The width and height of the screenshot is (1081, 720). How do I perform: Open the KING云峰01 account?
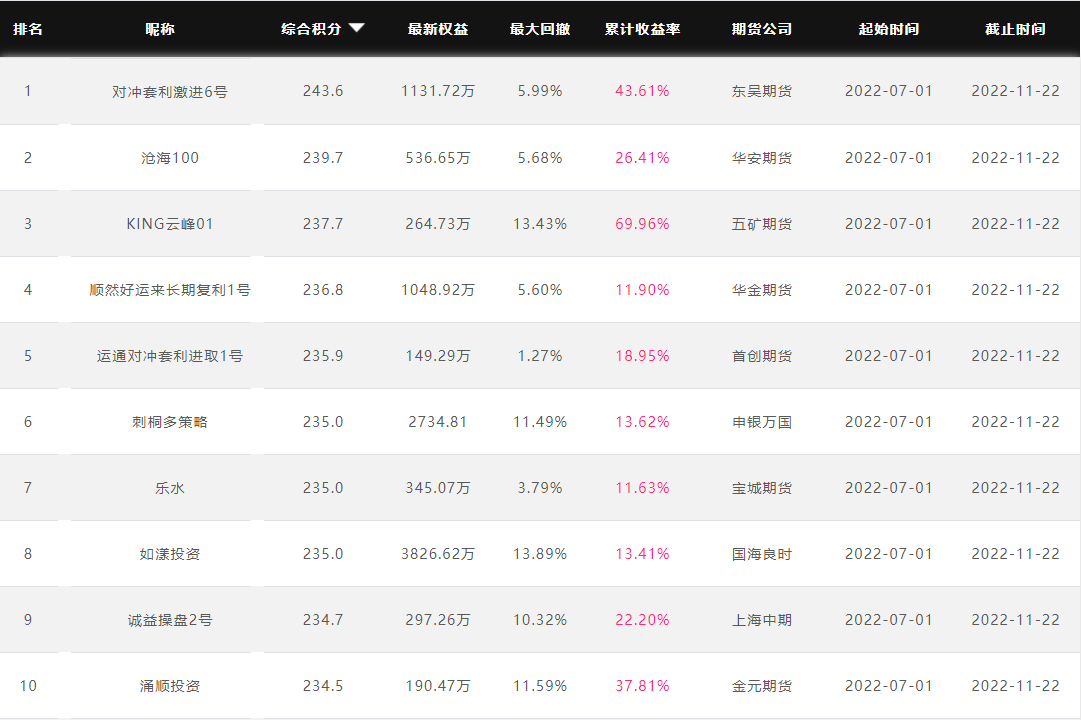click(x=170, y=224)
